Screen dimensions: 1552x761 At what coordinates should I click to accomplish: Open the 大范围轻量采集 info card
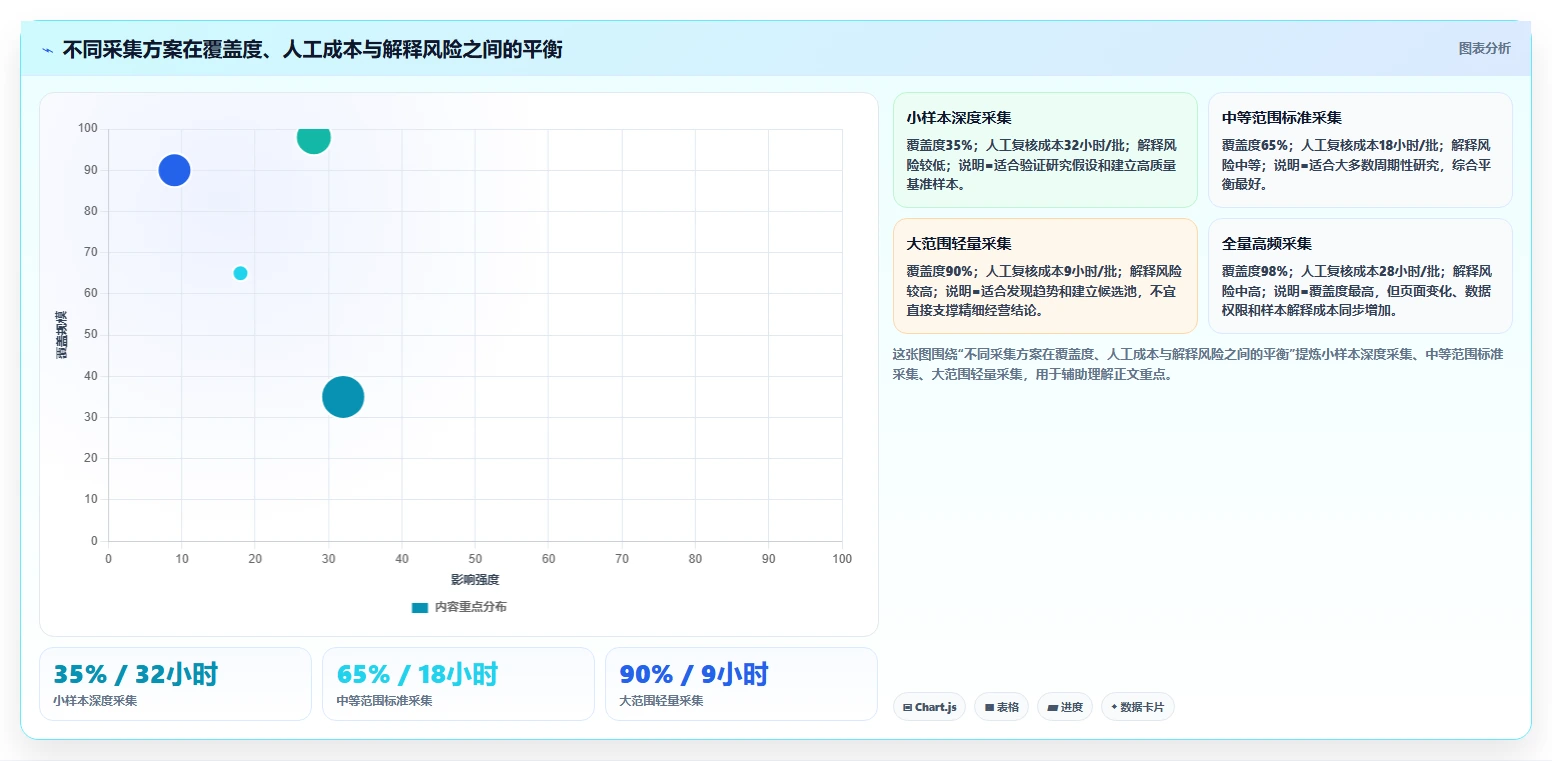1044,276
